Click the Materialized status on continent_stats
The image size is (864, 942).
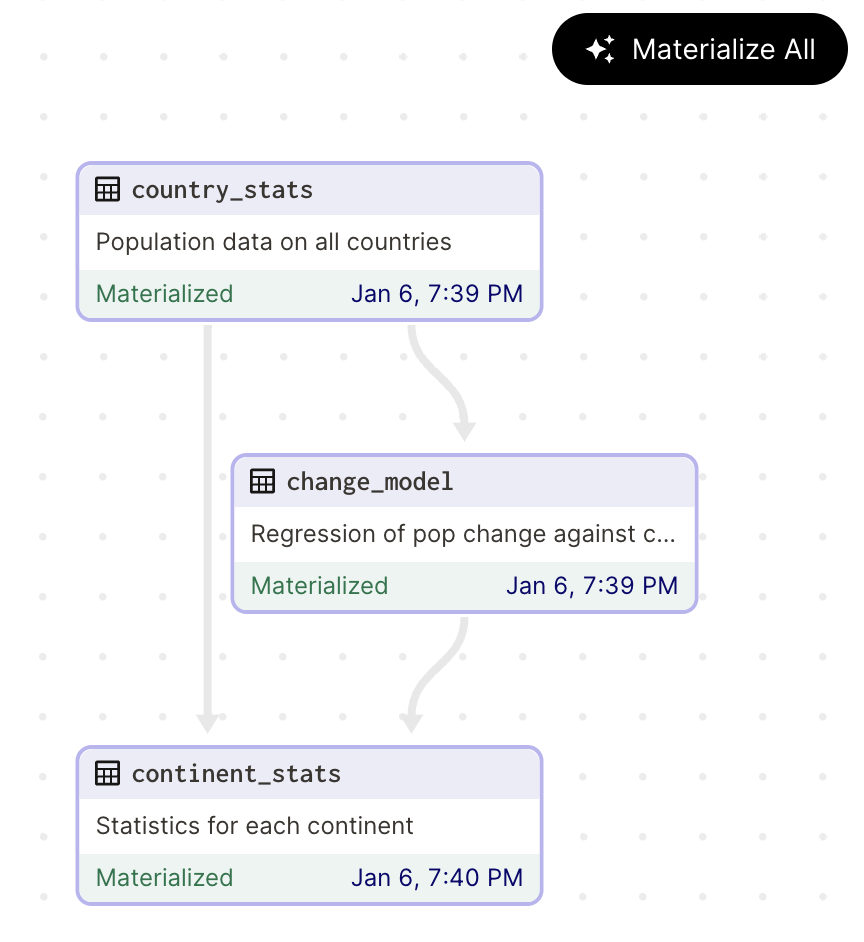(x=164, y=878)
